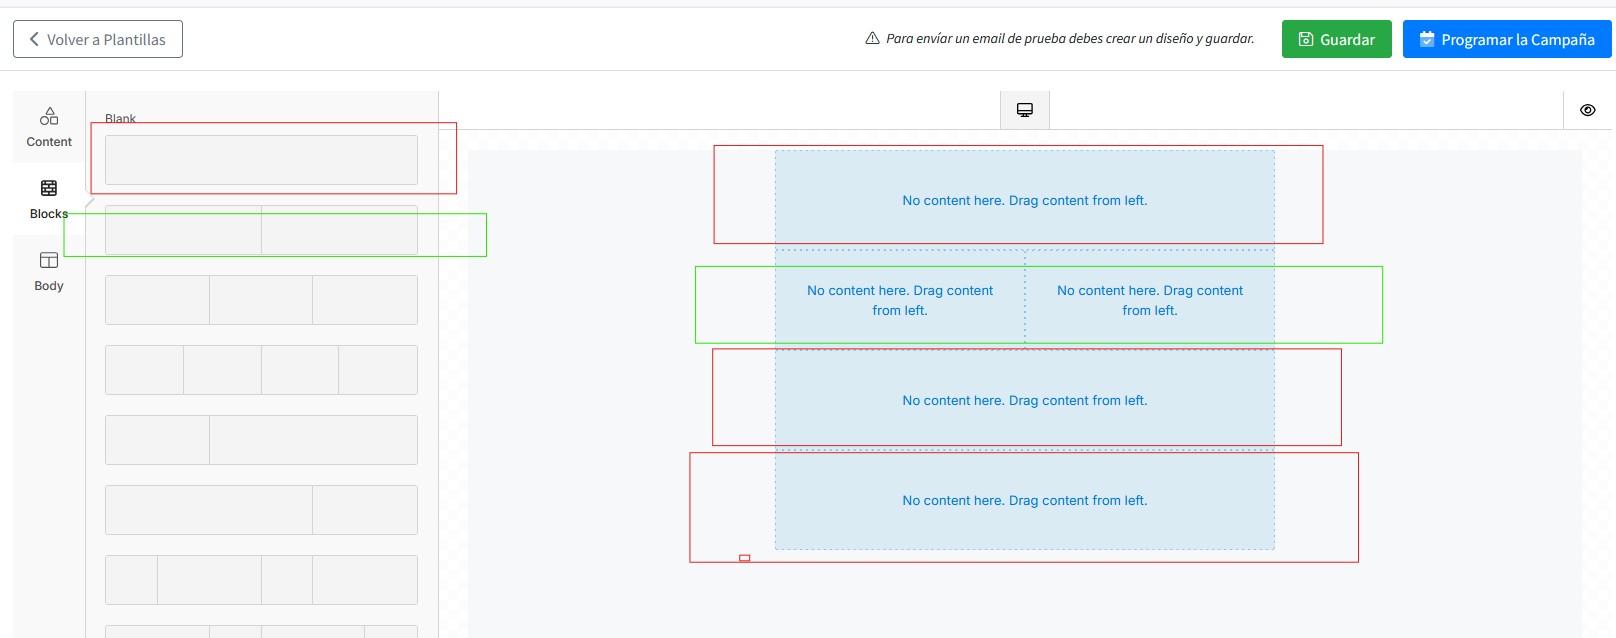Click the green Guardar button

coord(1336,40)
